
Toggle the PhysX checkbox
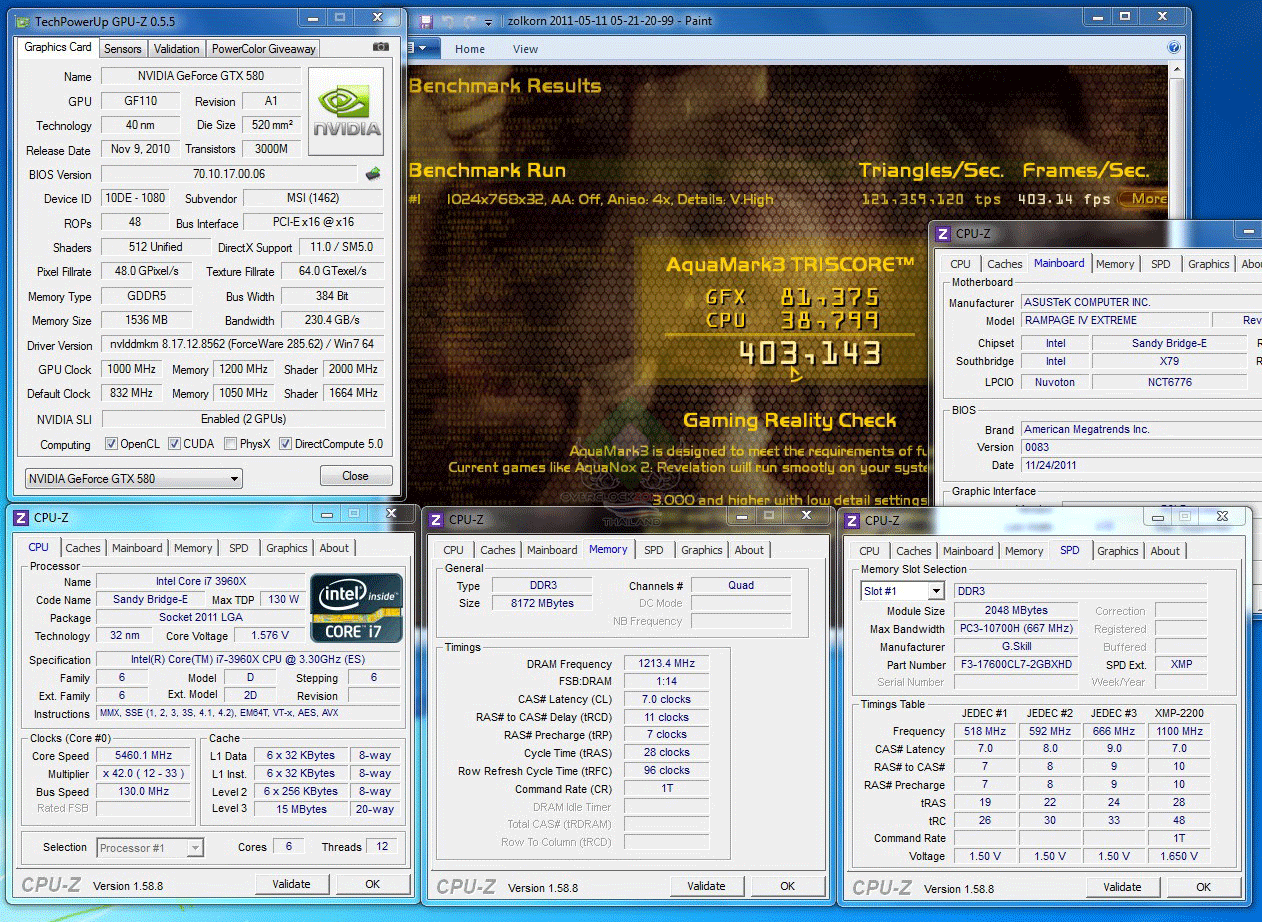231,444
